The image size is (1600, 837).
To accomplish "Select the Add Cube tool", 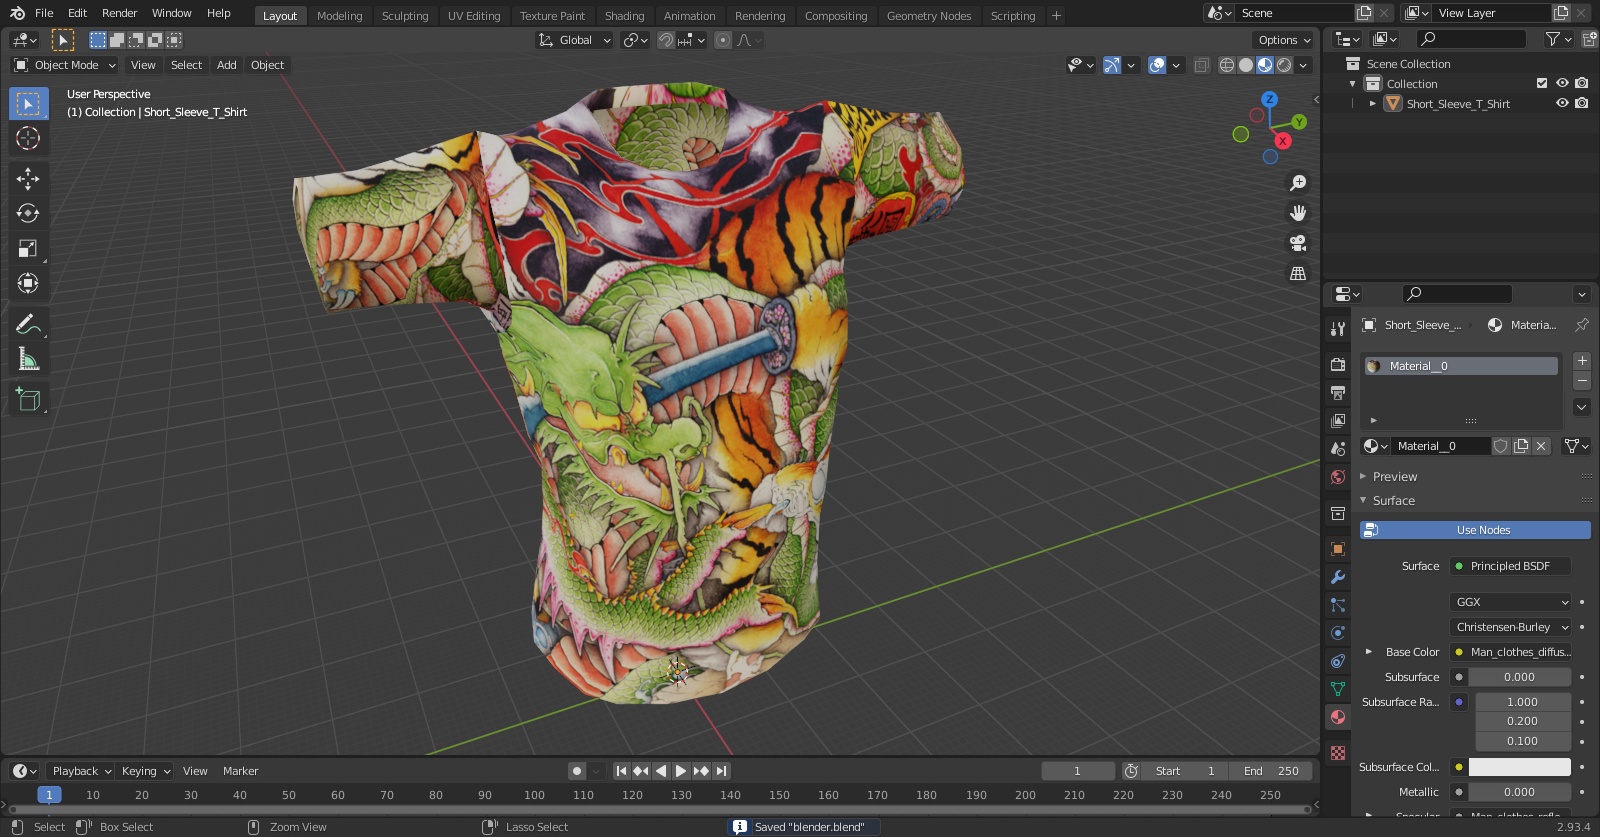I will coord(28,400).
